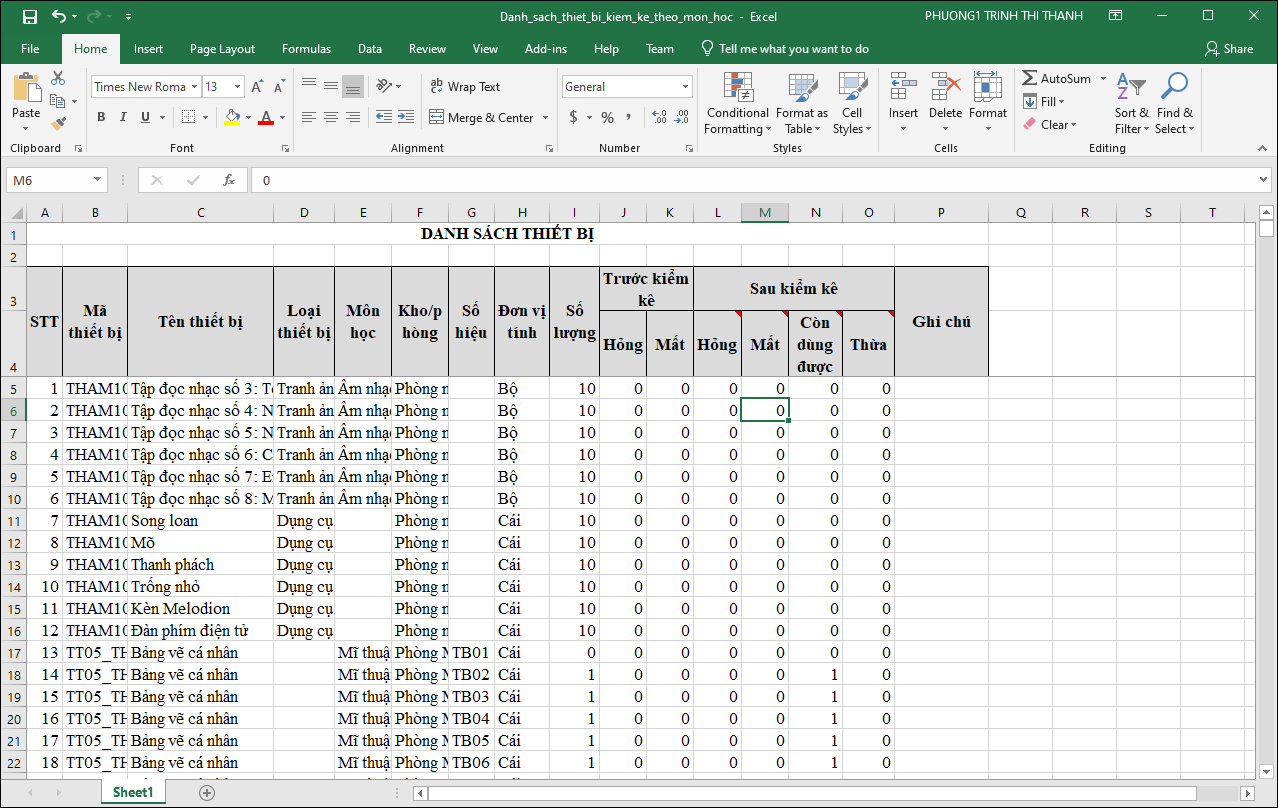Click the Percent Style icon
Screen dimensions: 1278x808
[x=607, y=118]
